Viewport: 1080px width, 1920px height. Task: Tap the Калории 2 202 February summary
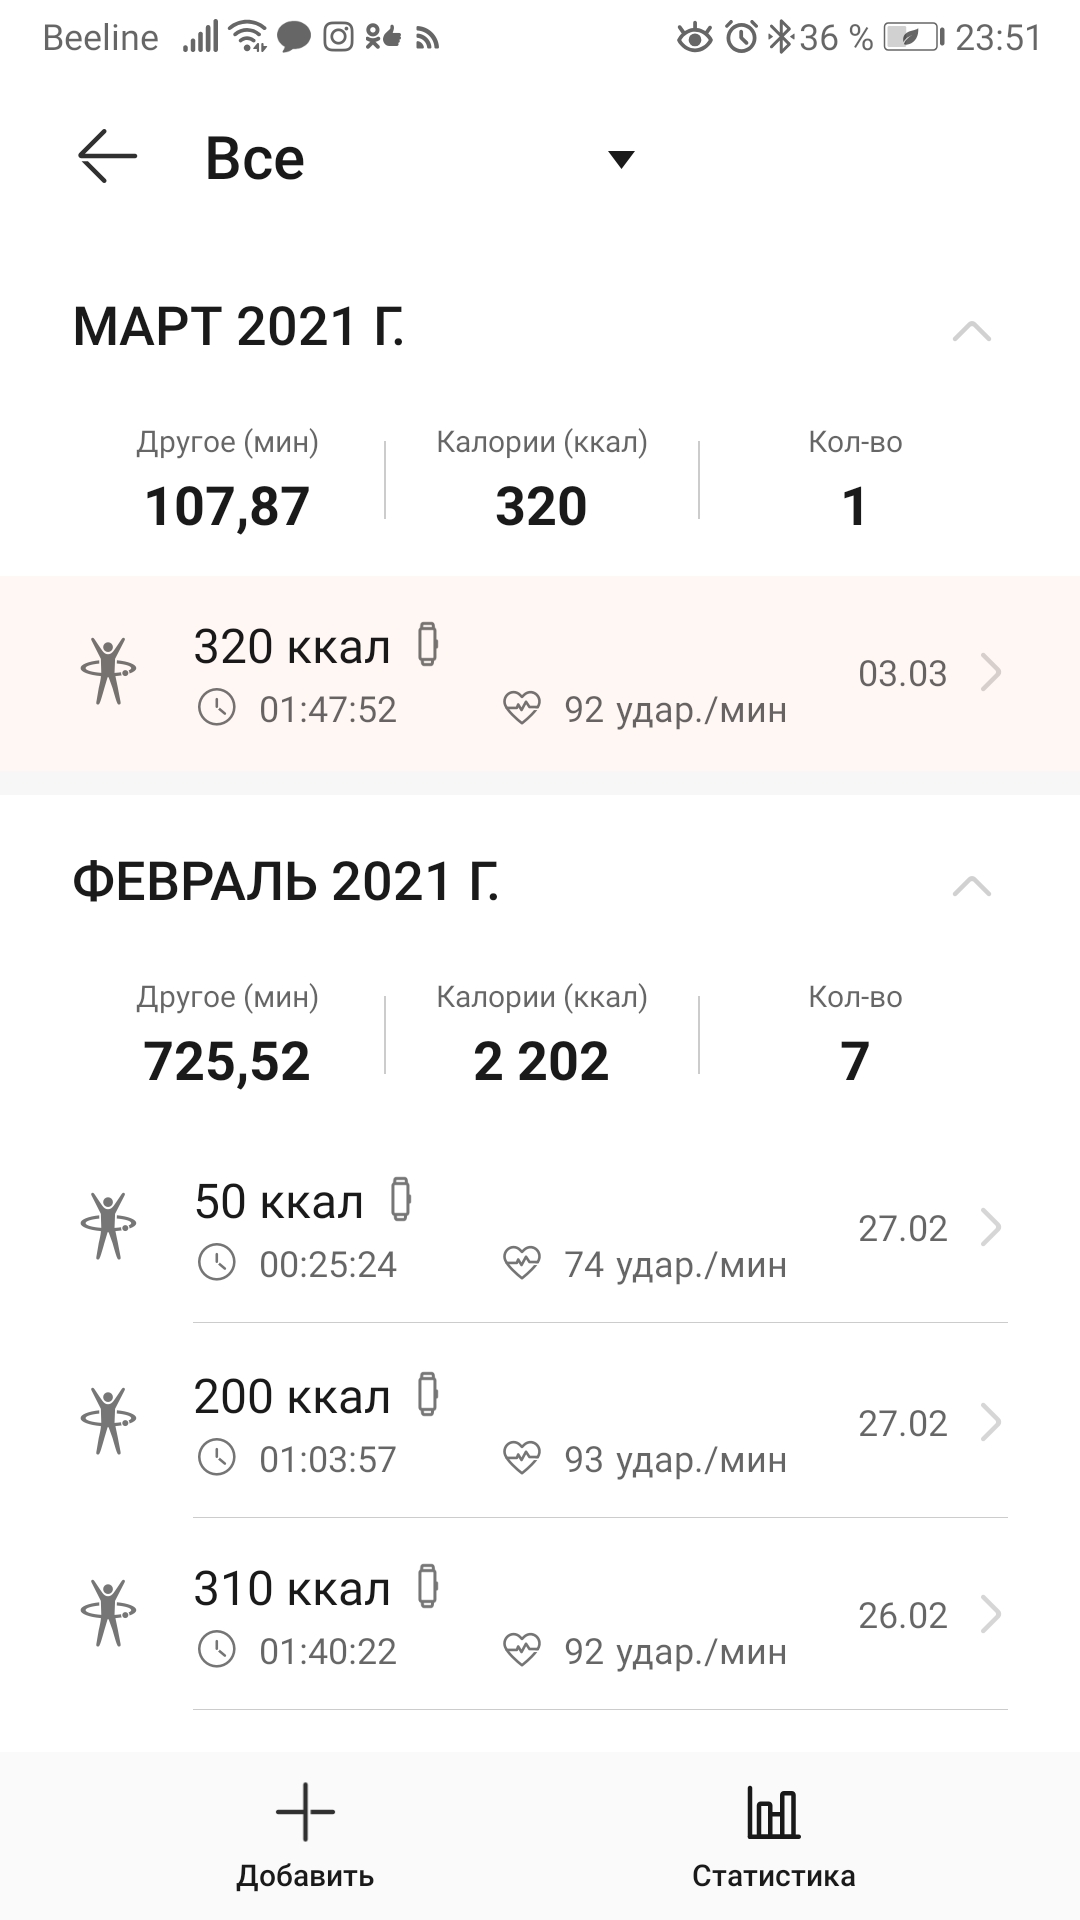541,1040
